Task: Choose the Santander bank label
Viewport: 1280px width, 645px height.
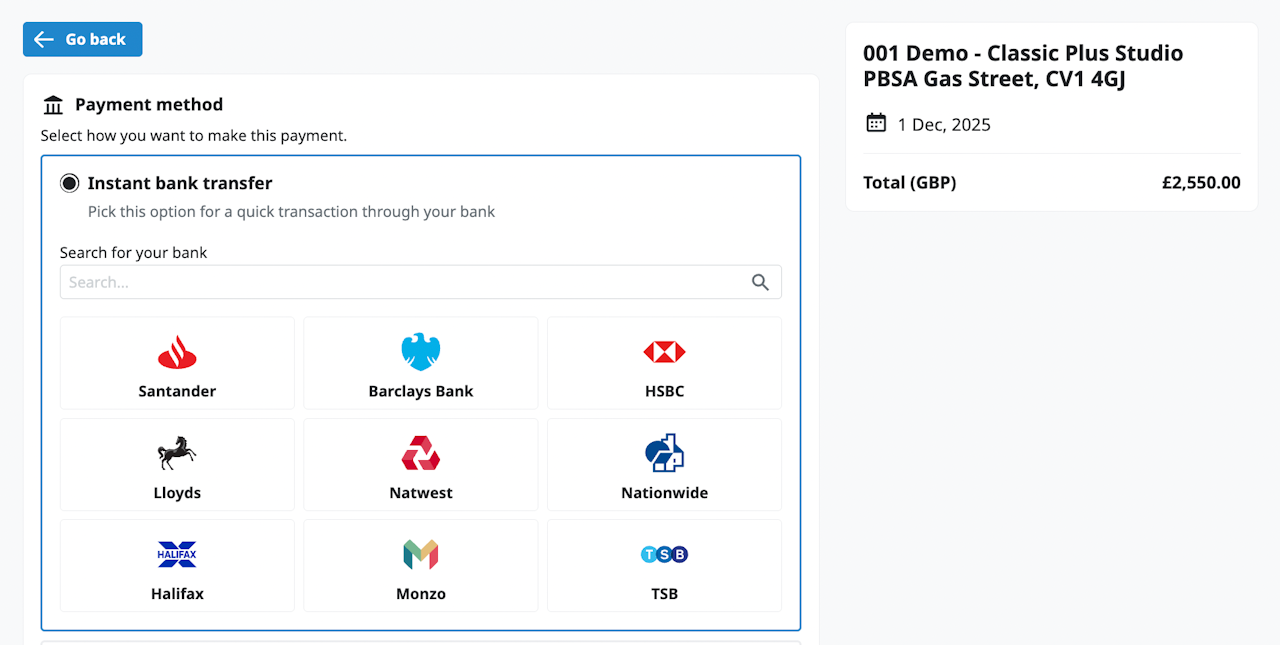Action: click(x=177, y=391)
